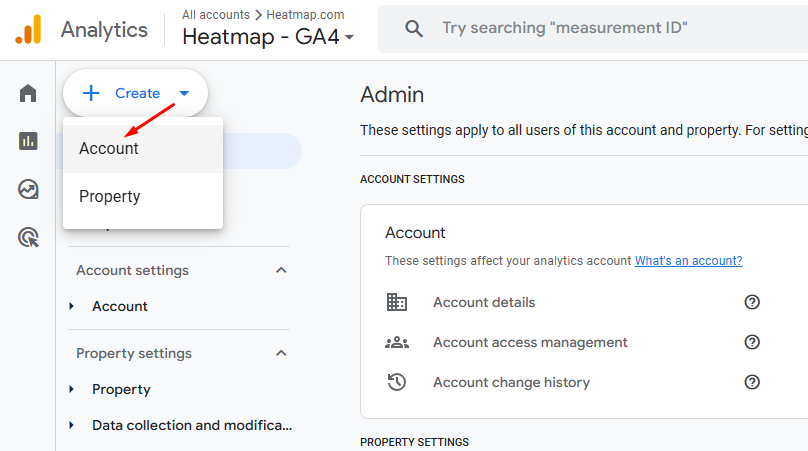Open the Reports bar chart icon
The width and height of the screenshot is (808, 451).
[28, 141]
